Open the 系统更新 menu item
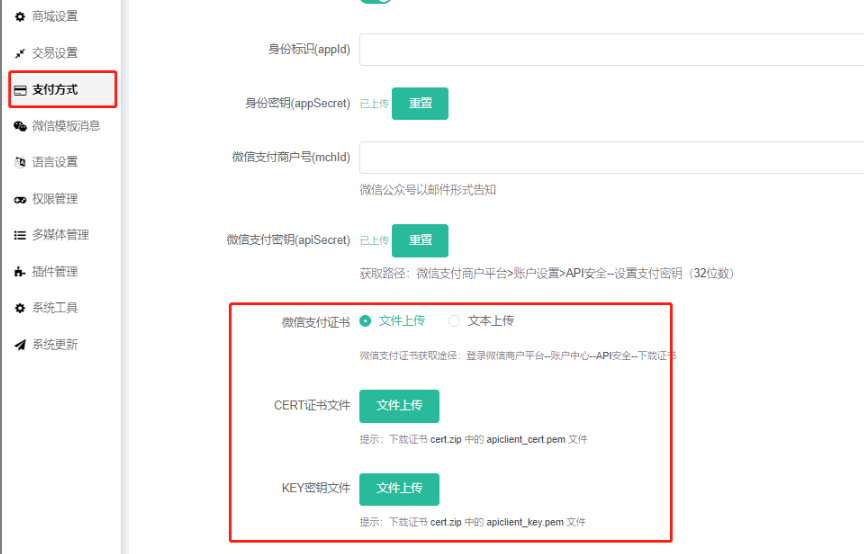This screenshot has height=554, width=864. pos(54,345)
